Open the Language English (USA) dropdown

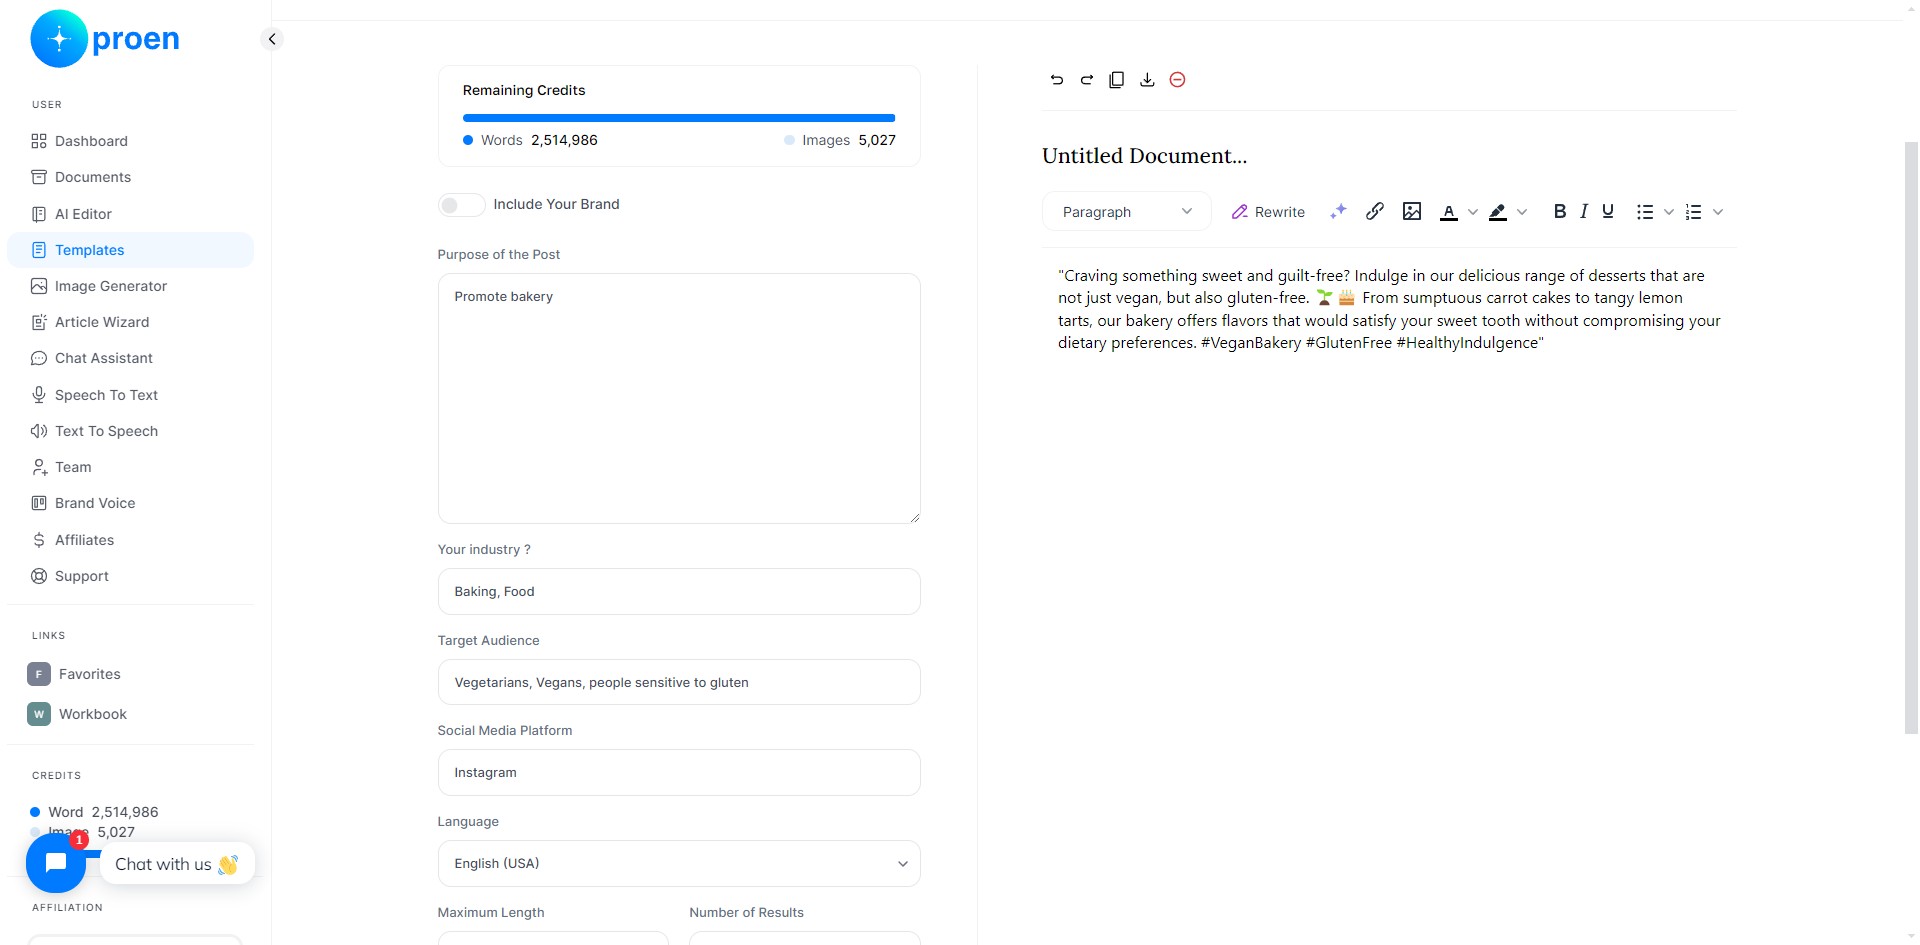pyautogui.click(x=679, y=864)
